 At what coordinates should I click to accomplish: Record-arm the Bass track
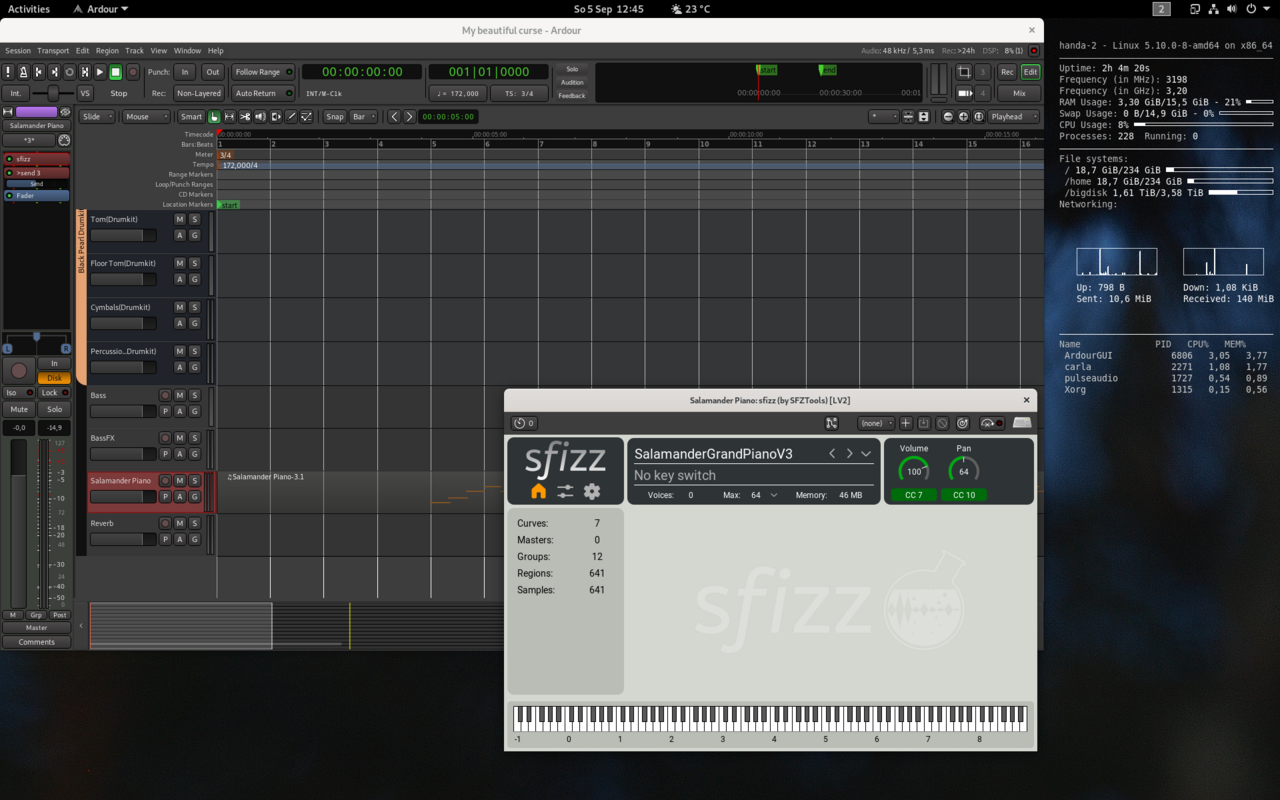[x=166, y=395]
